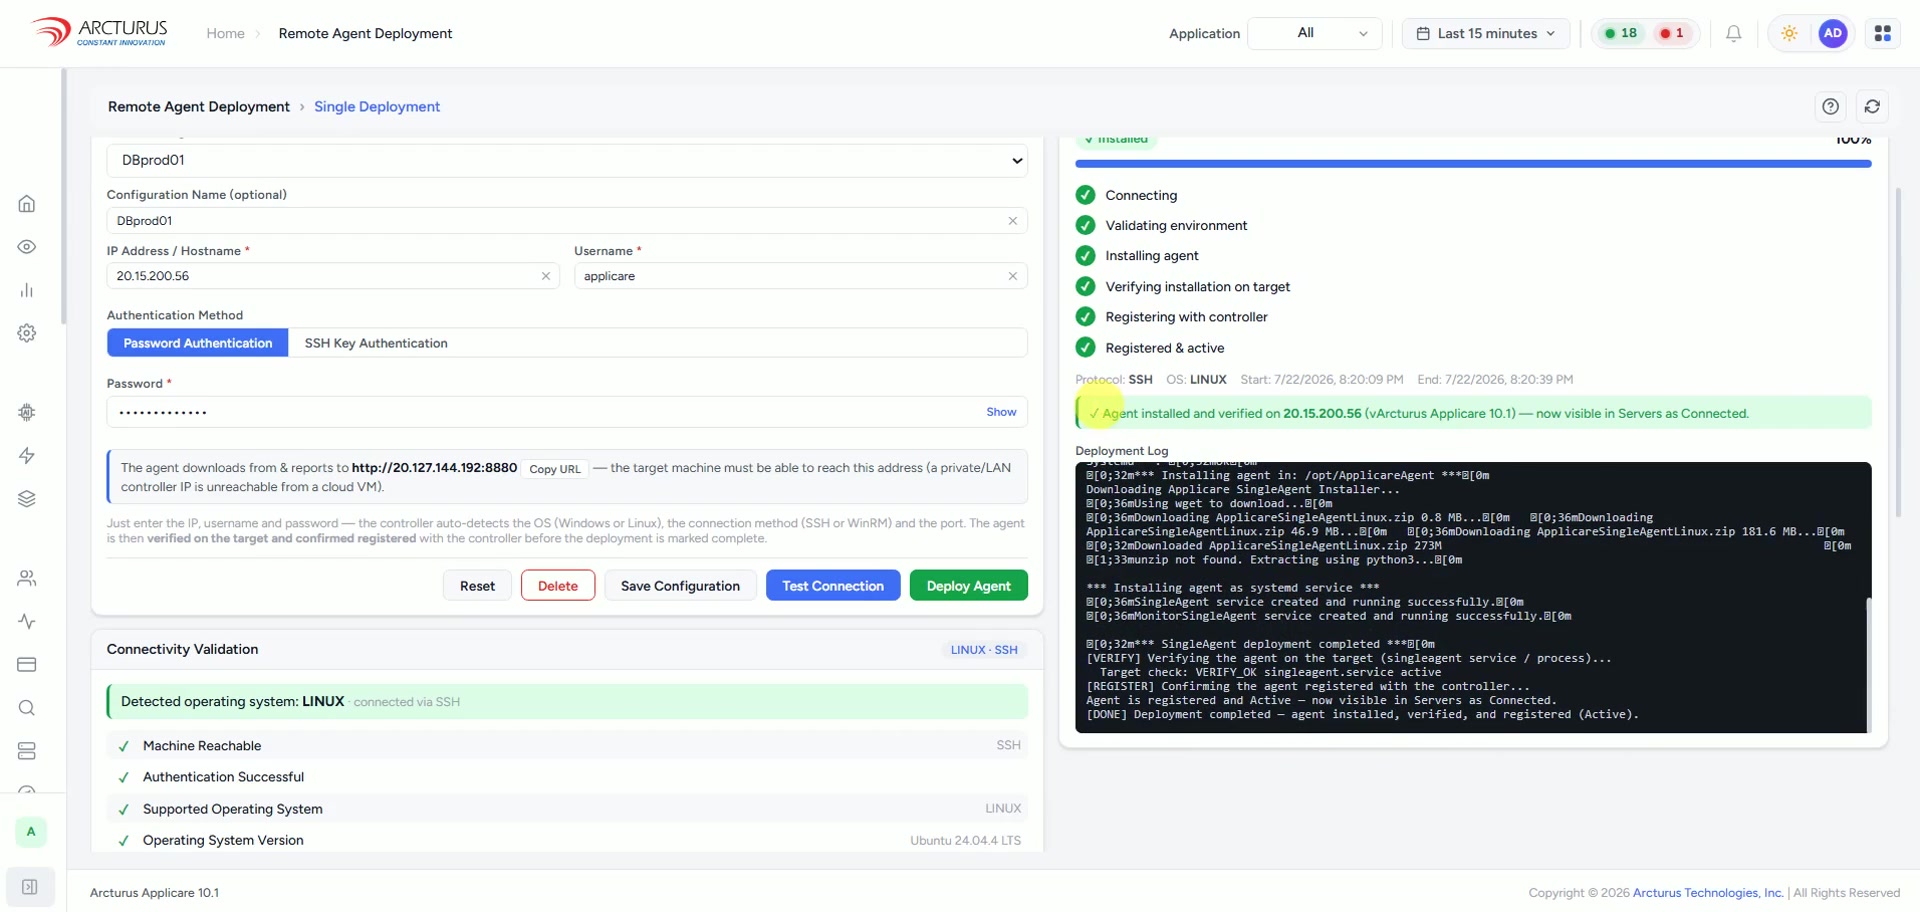
Task: Click Test Connection
Action: (x=833, y=586)
